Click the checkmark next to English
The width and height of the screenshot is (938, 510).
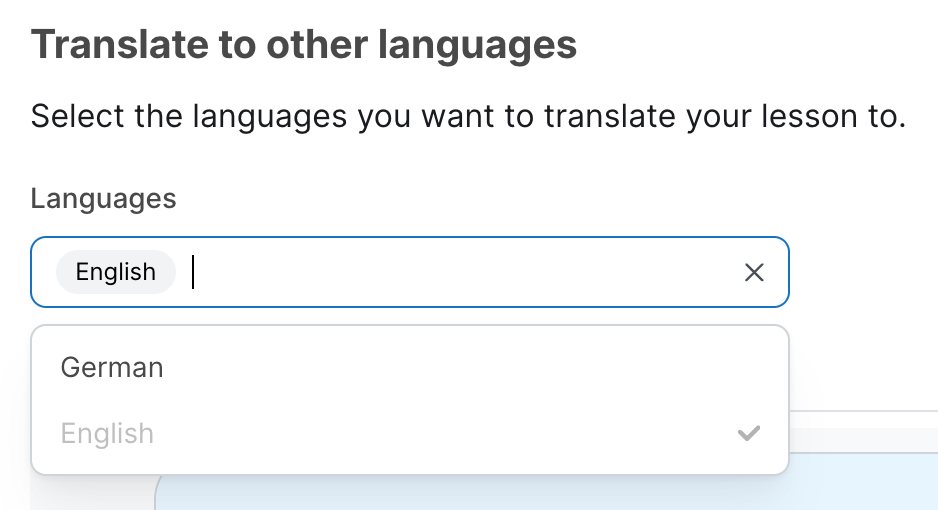(748, 433)
